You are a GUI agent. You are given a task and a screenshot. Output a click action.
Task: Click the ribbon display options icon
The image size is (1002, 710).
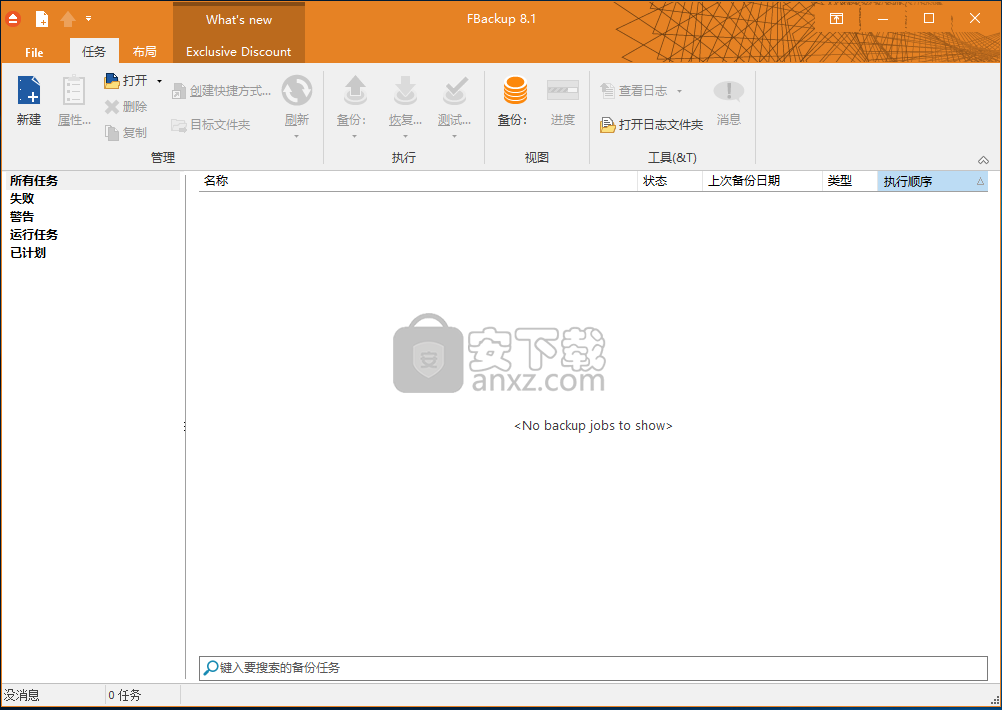836,19
